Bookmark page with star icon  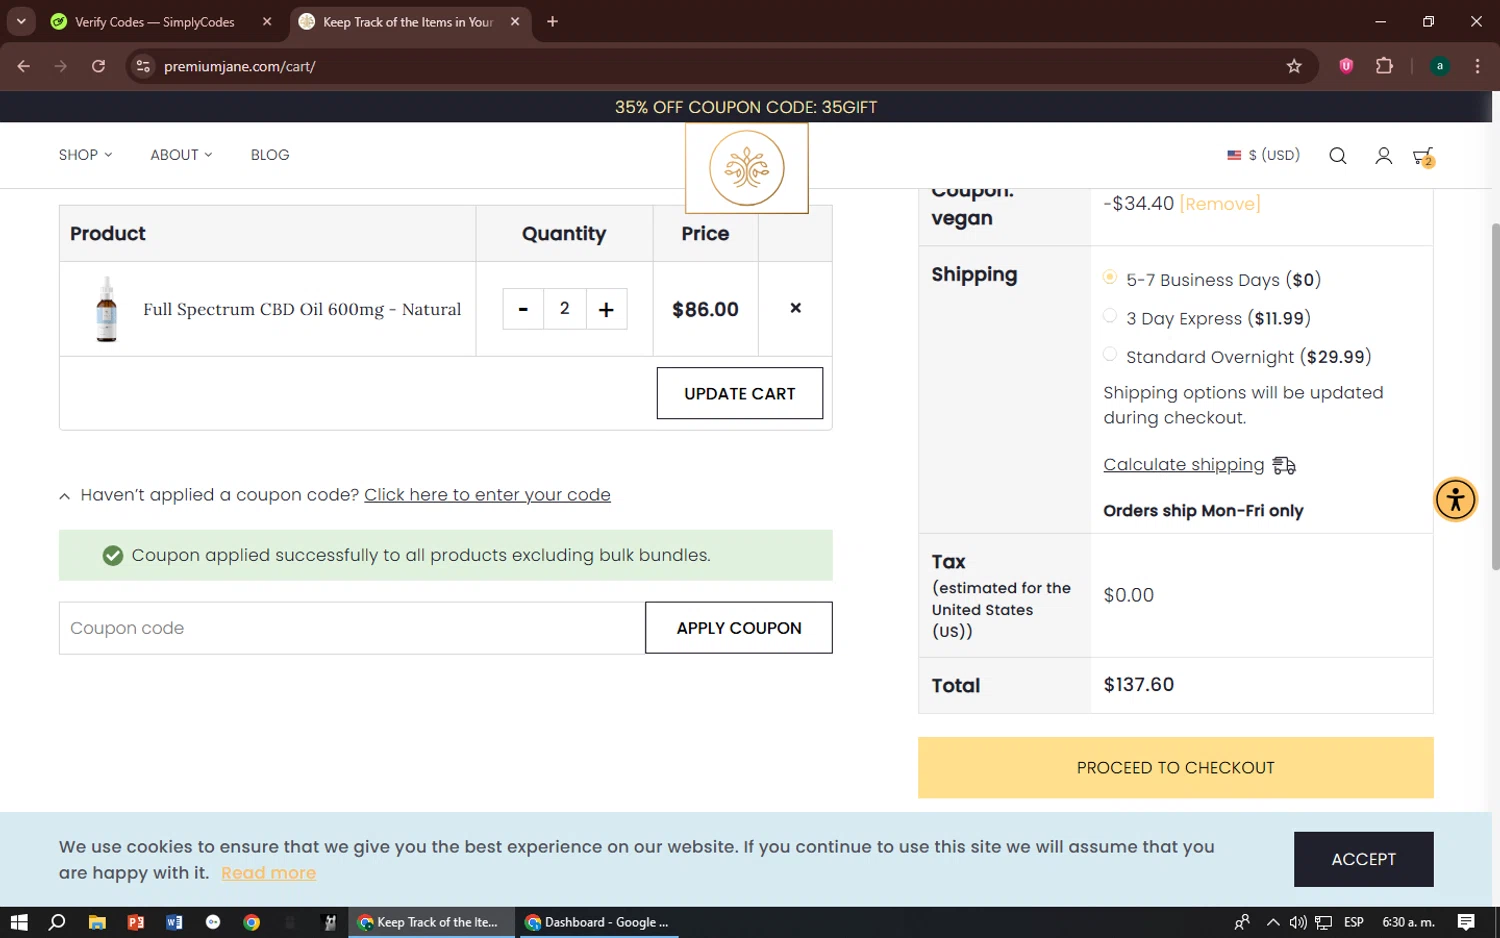pyautogui.click(x=1294, y=66)
